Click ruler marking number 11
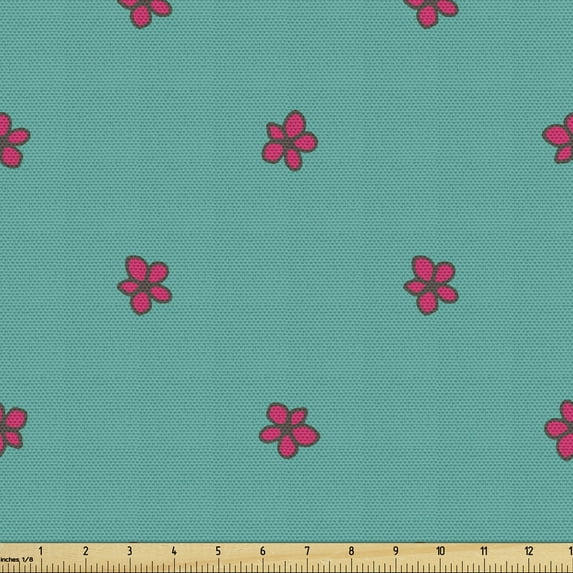 pyautogui.click(x=484, y=551)
